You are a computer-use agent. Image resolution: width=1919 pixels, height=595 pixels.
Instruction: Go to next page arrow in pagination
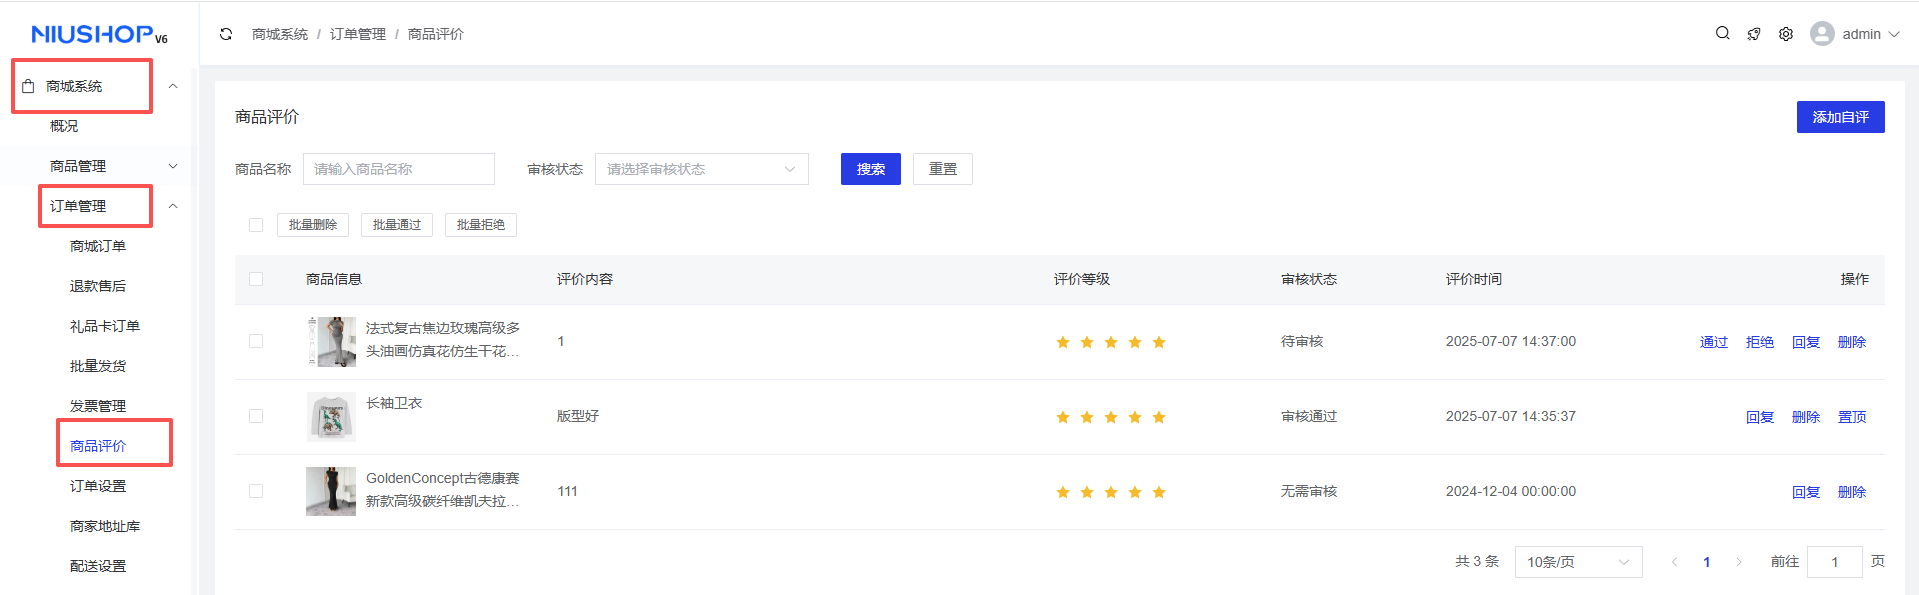(1739, 562)
